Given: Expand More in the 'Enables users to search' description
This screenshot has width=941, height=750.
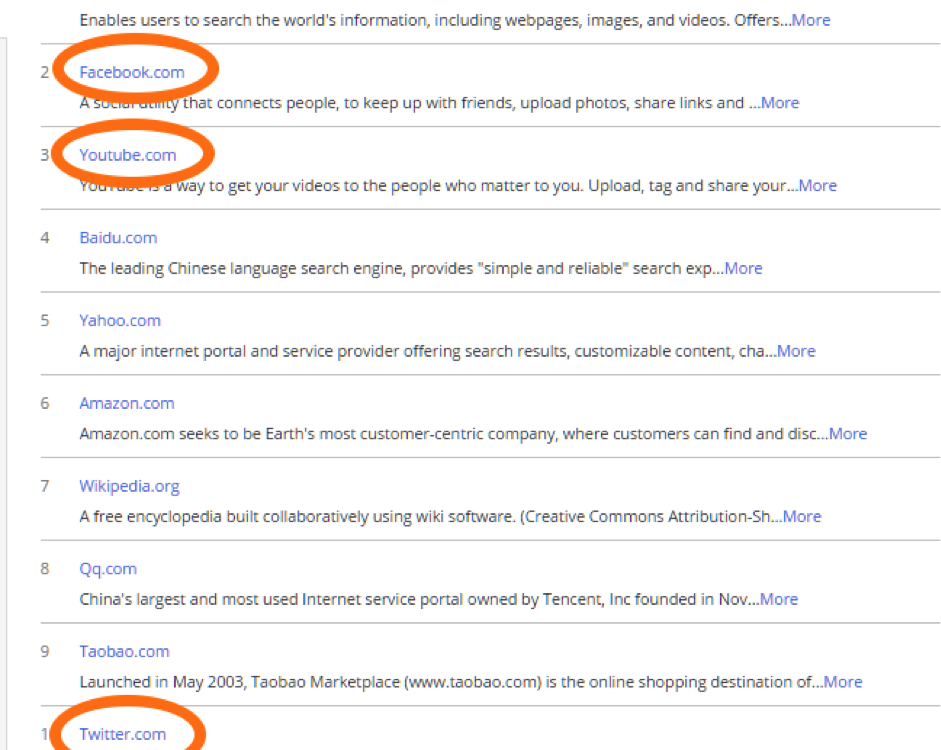Looking at the screenshot, I should click(x=811, y=20).
